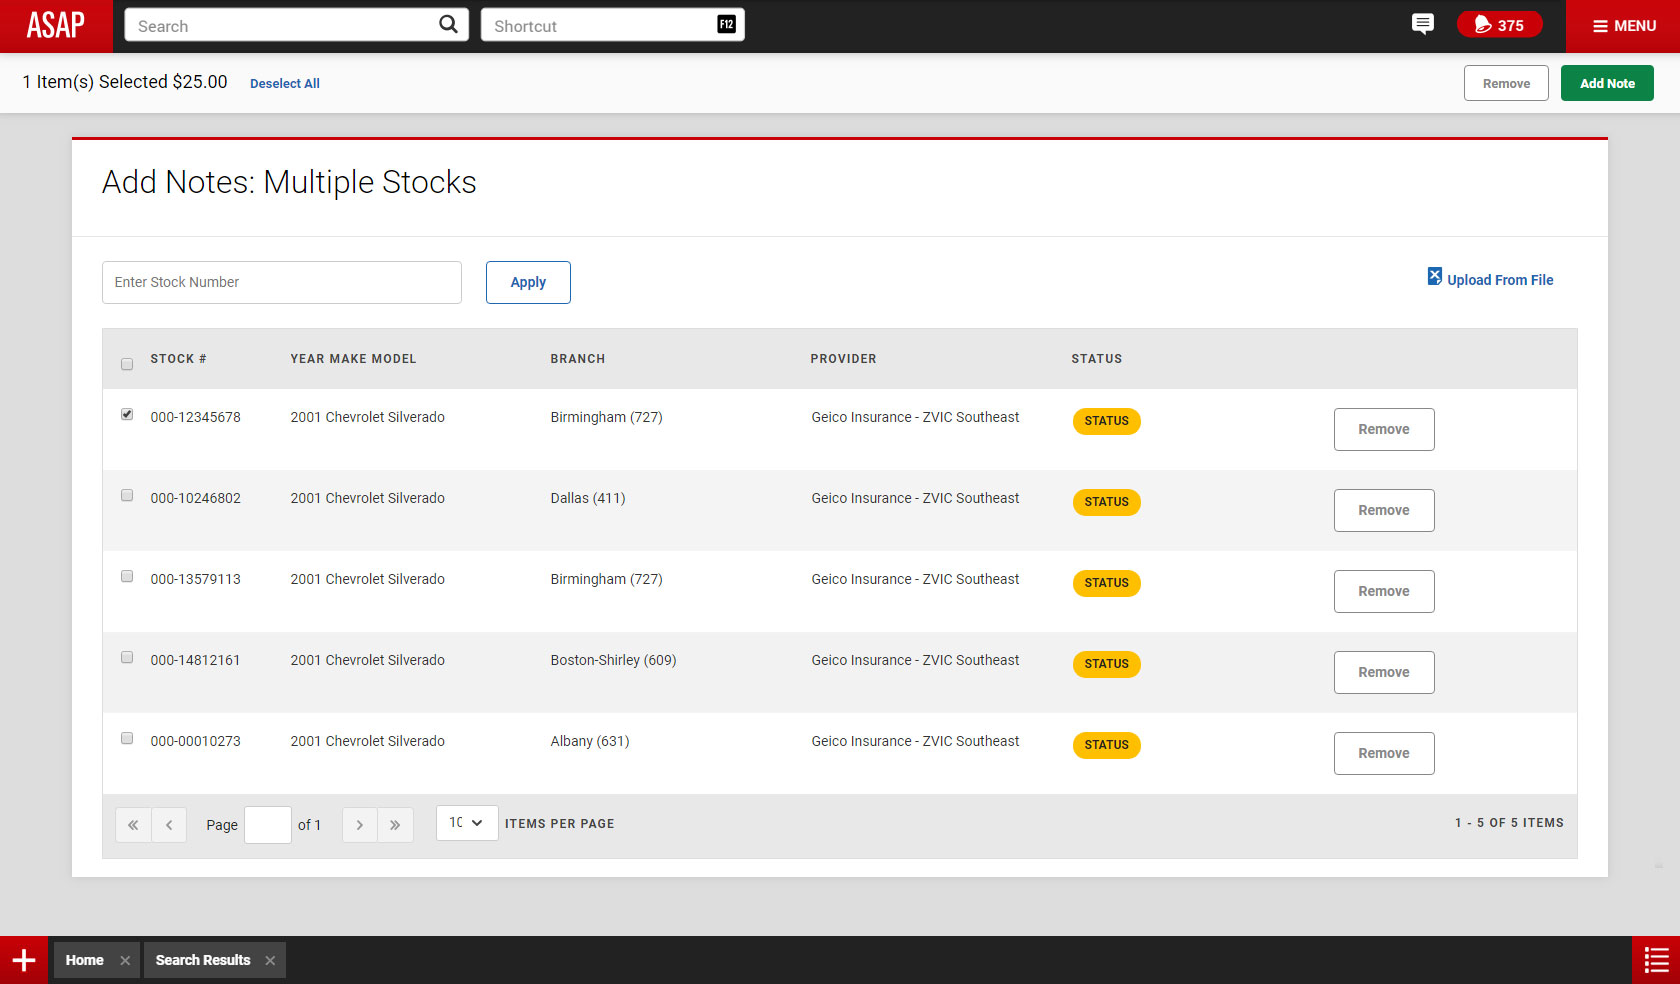Click the Enter Stock Number field
This screenshot has height=984, width=1680.
pos(281,282)
